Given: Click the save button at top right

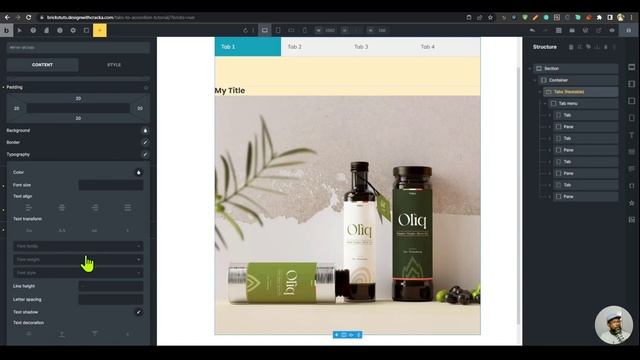Looking at the screenshot, I should [629, 30].
